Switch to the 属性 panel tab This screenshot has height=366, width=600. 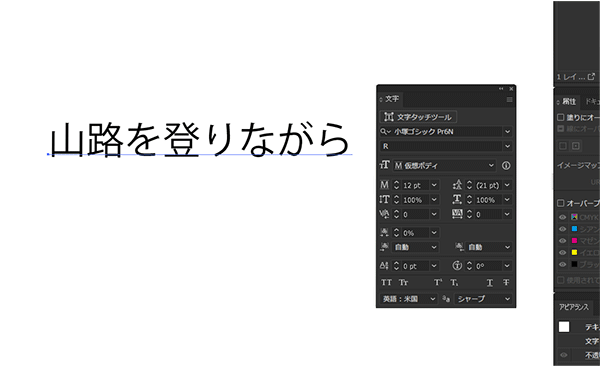pyautogui.click(x=569, y=101)
